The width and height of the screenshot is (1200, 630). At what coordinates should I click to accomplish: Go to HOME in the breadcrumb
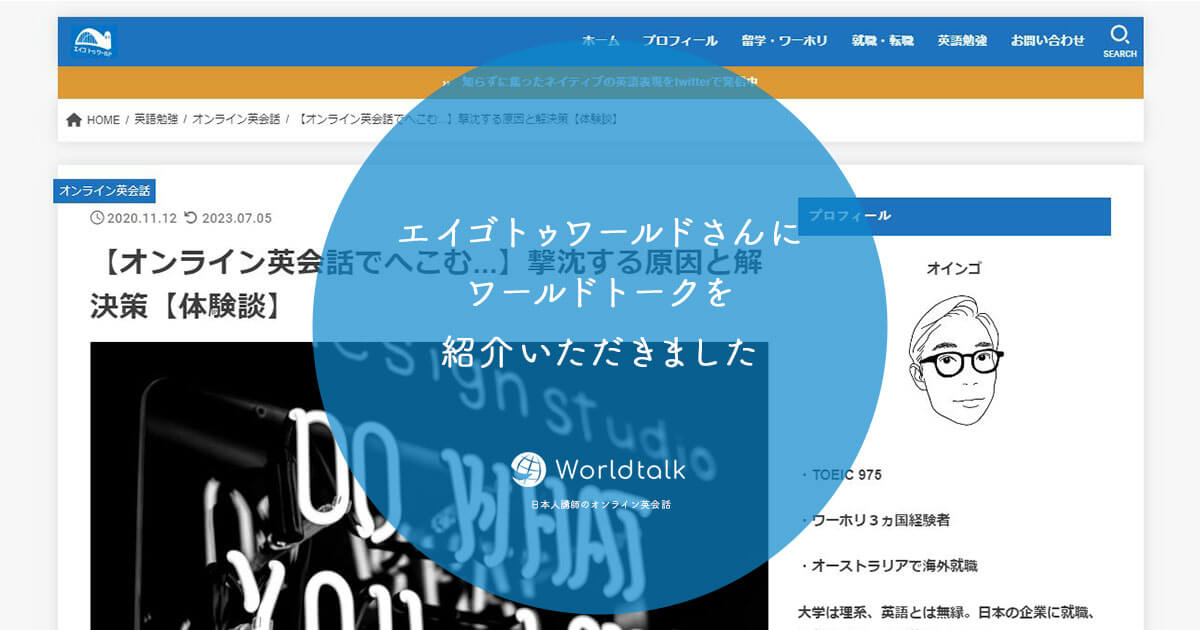click(103, 120)
